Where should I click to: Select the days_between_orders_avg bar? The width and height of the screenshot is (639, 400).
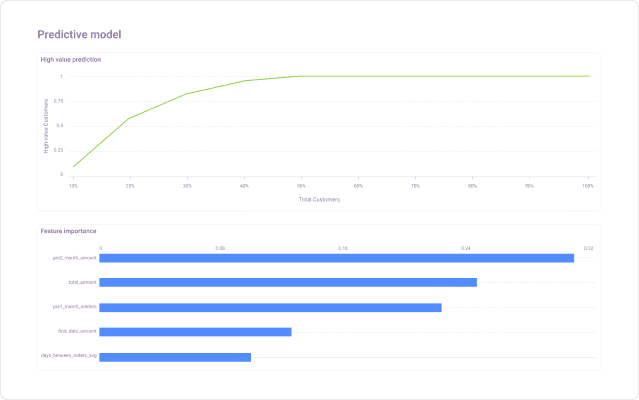(175, 356)
